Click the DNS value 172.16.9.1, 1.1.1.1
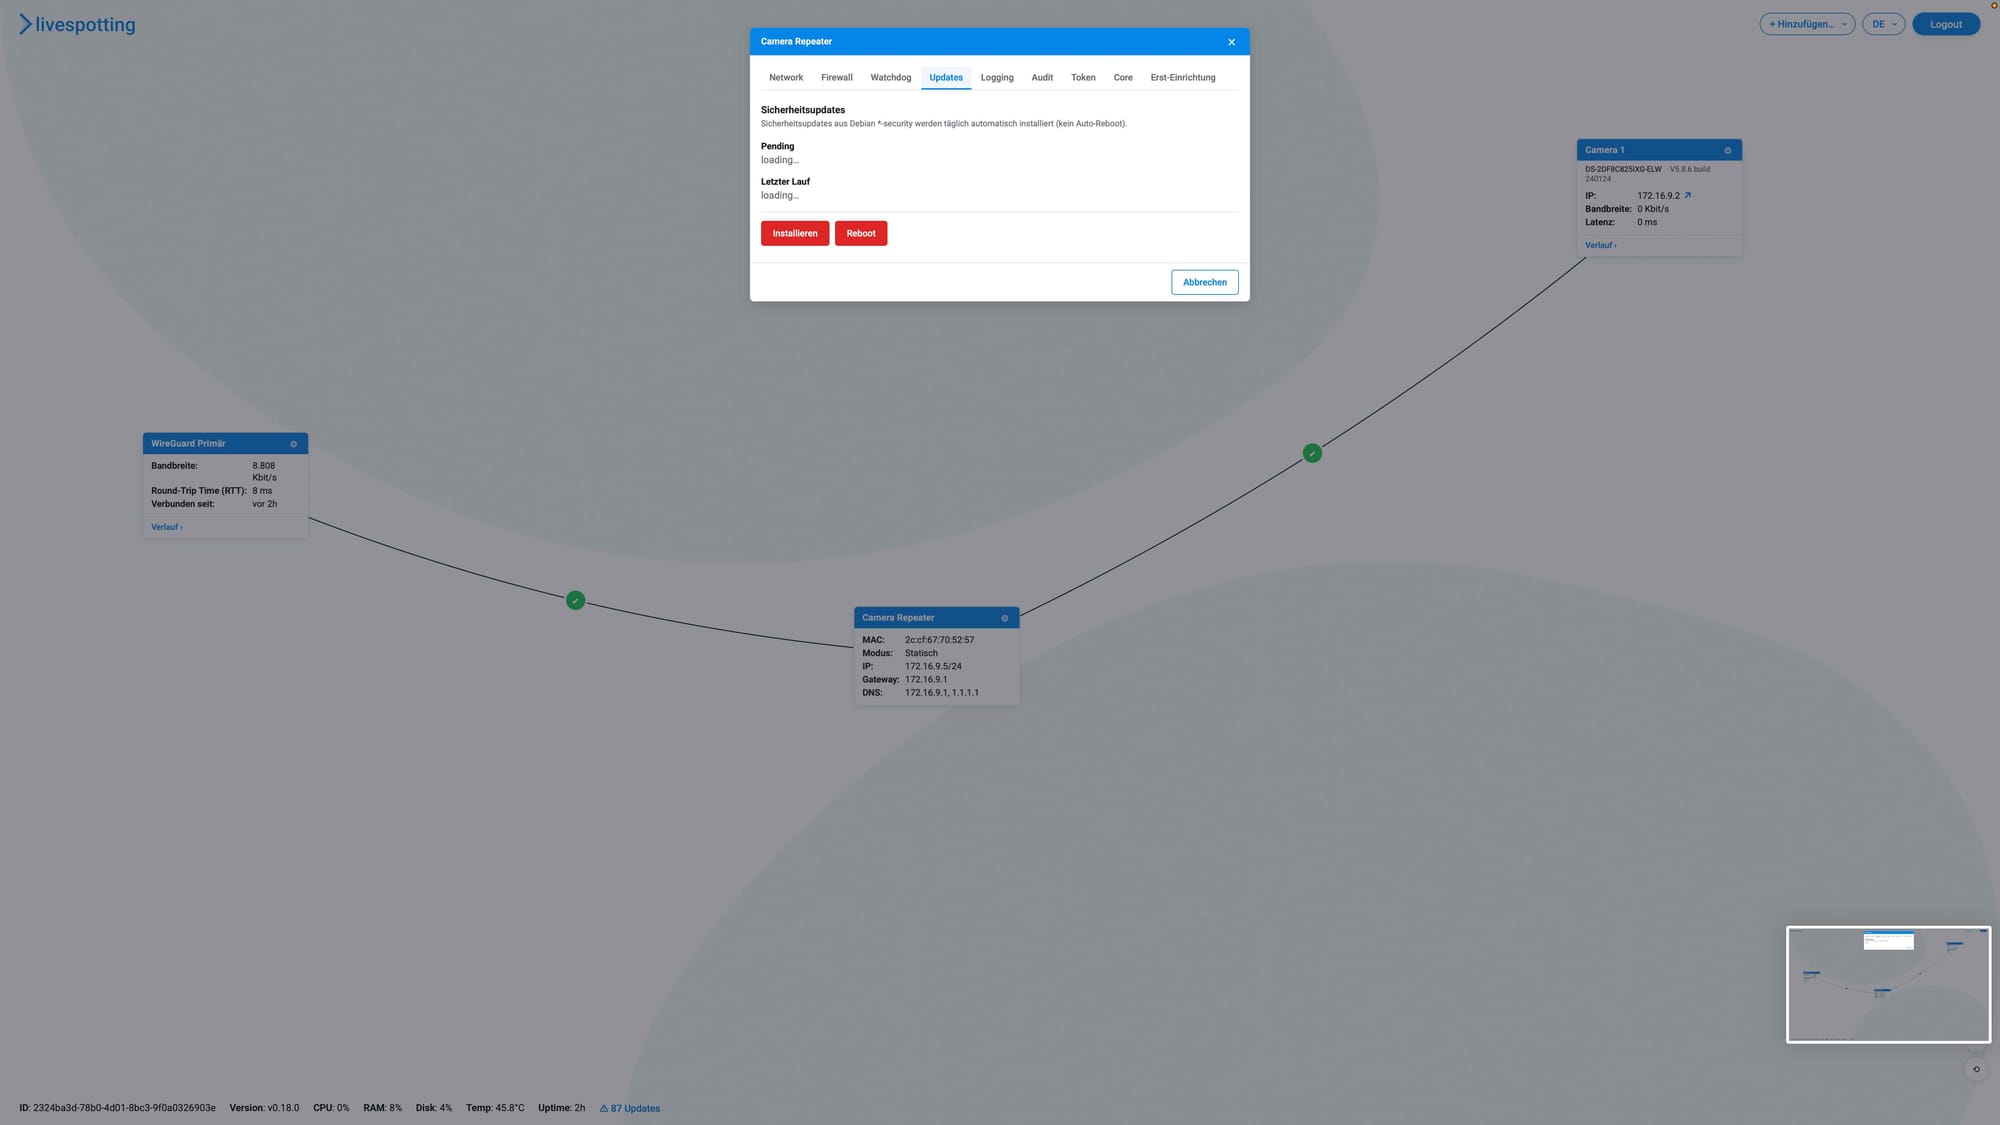 pos(942,692)
